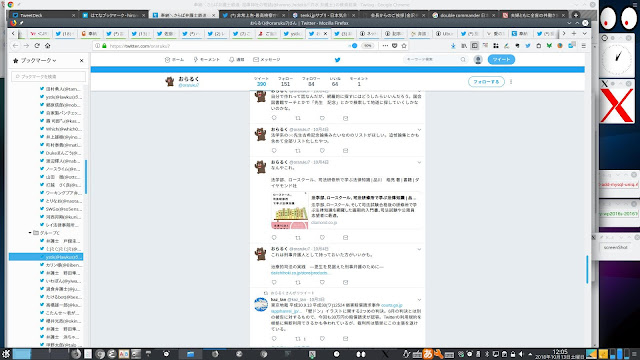Click フォローする button

(x=486, y=82)
